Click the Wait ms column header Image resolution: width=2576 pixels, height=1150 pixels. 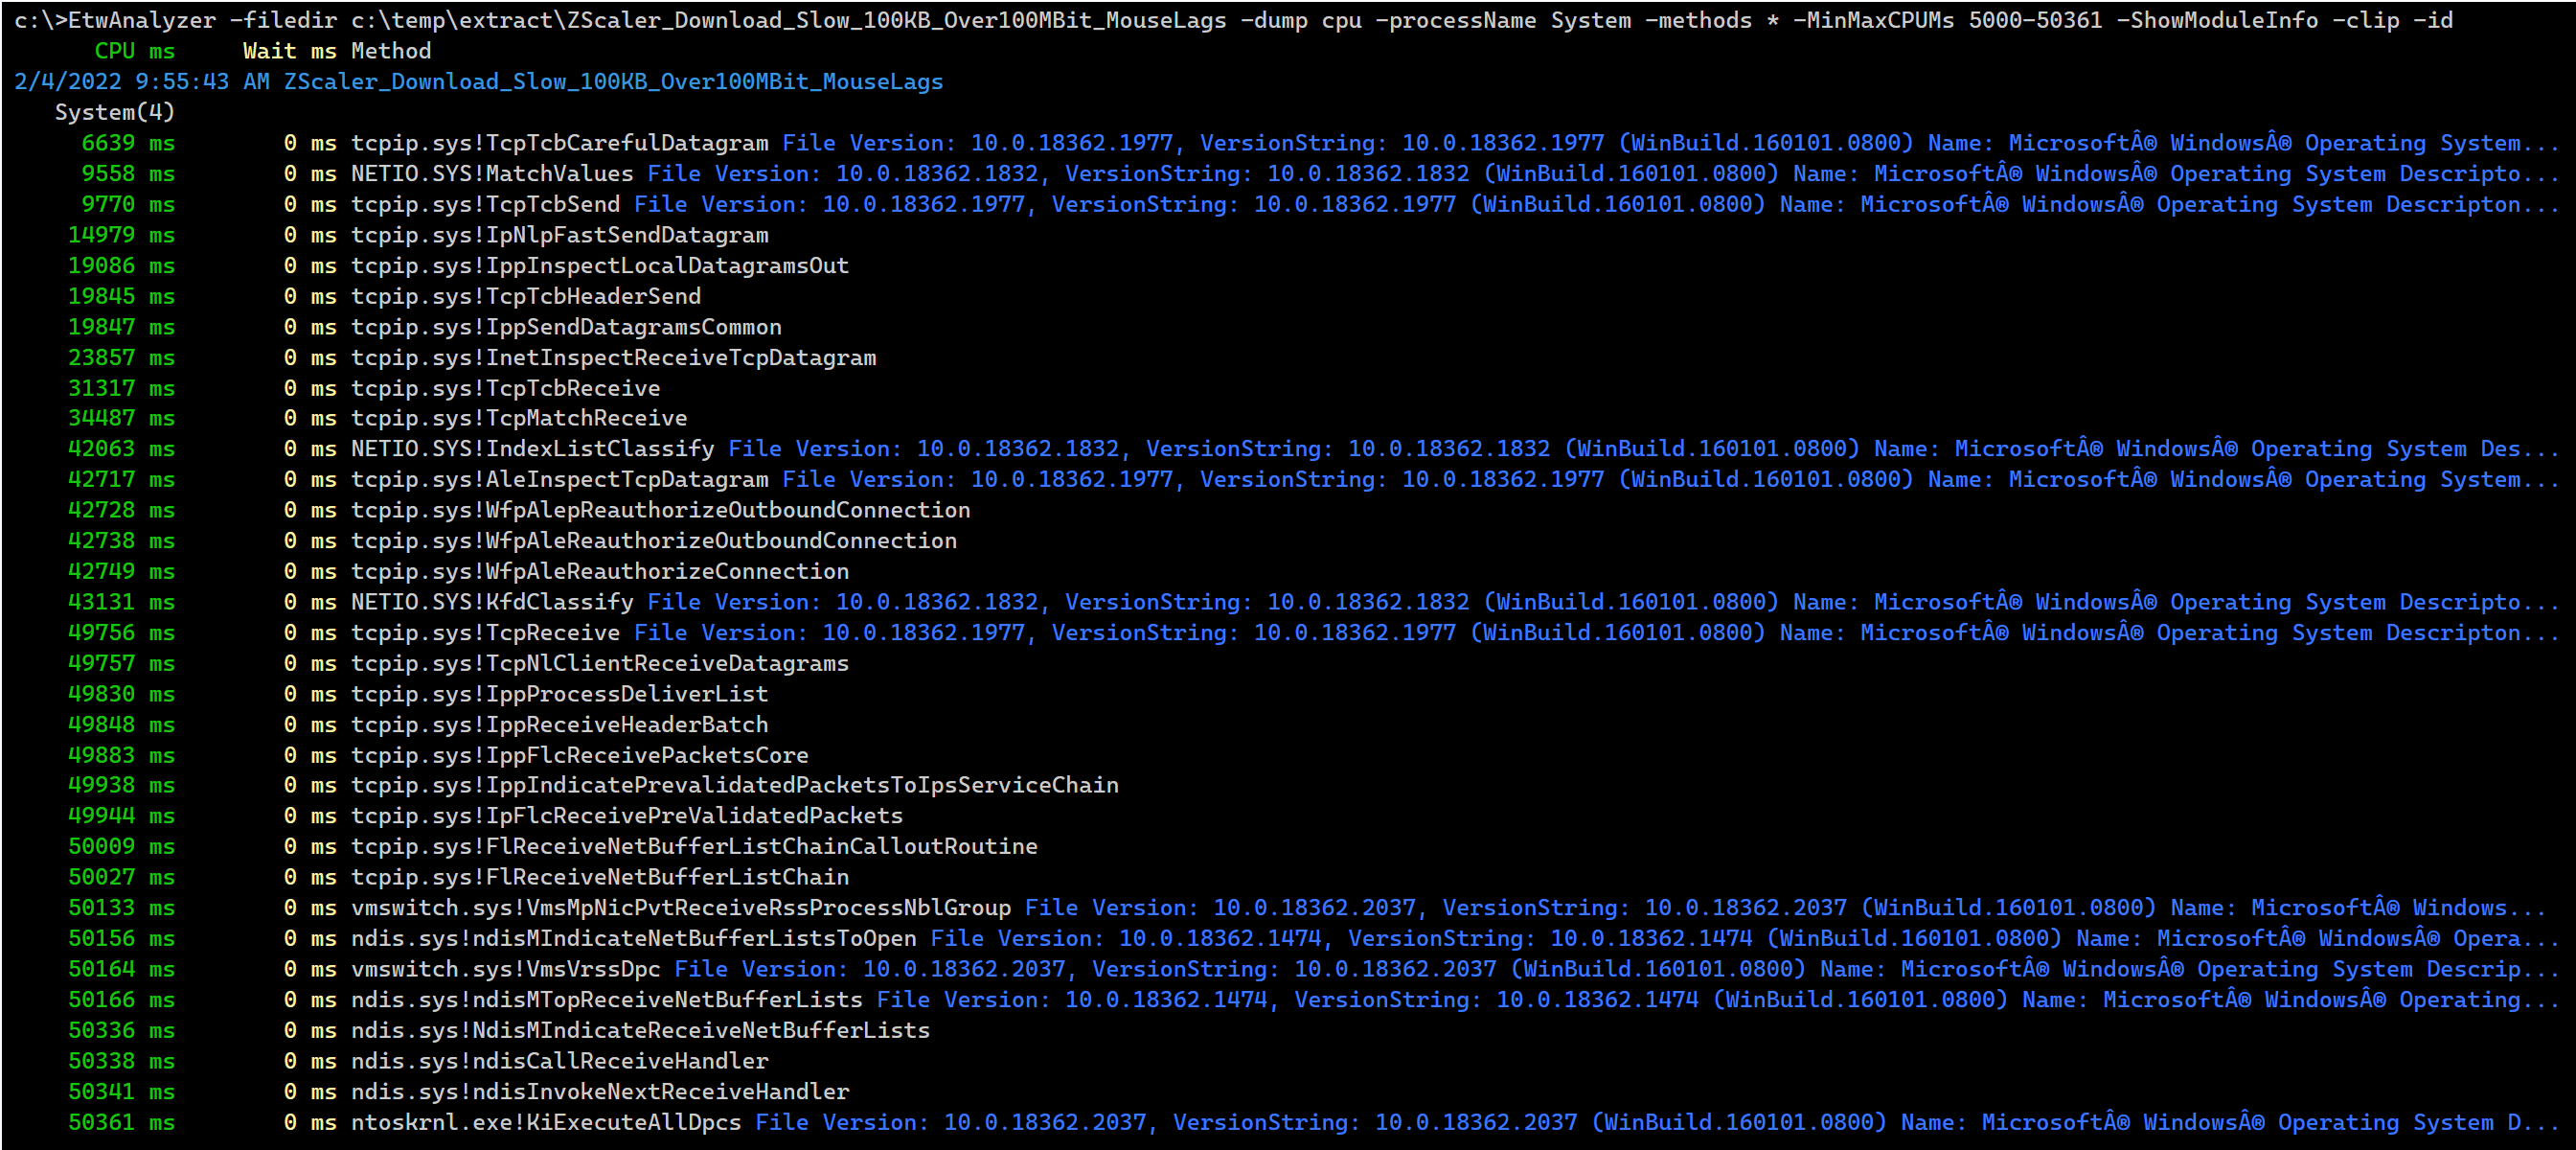point(290,51)
